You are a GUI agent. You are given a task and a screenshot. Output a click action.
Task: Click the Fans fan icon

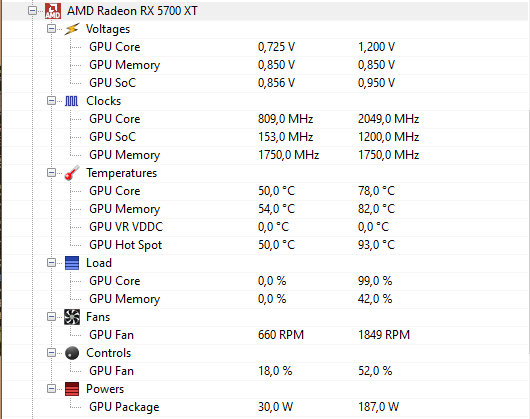72,317
